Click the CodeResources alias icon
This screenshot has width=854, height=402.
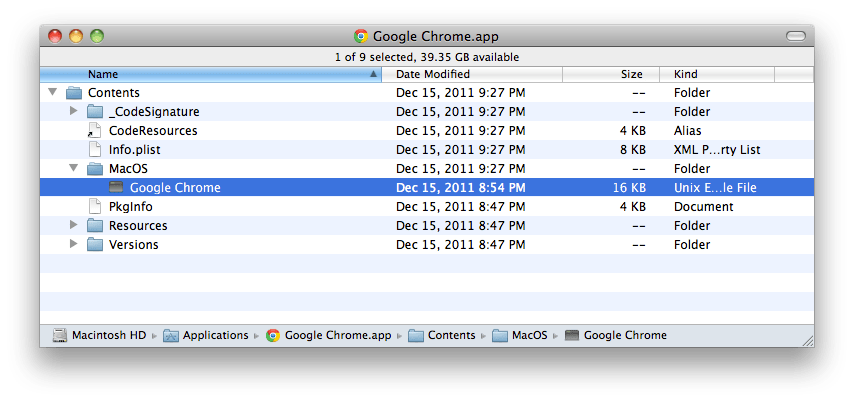pyautogui.click(x=95, y=131)
